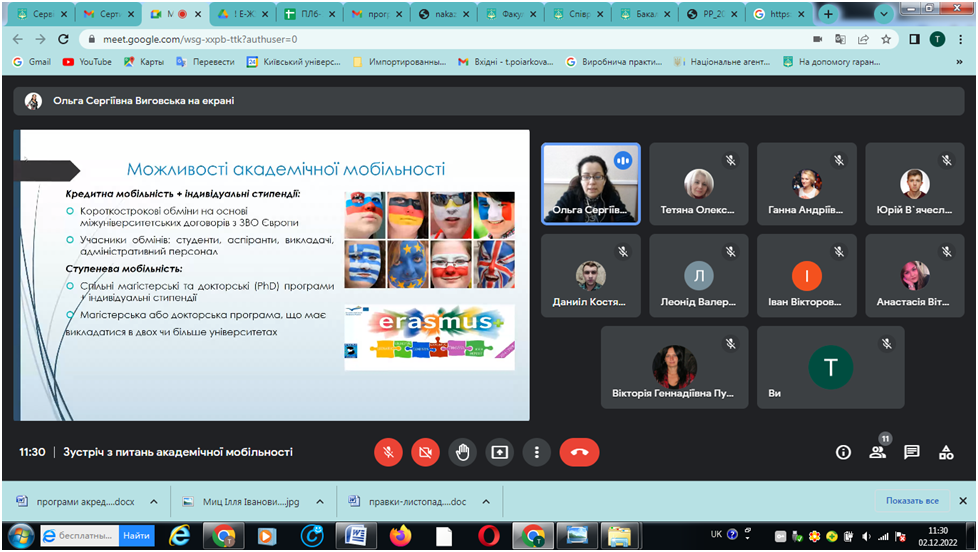978x552 pixels.
Task: Raise hand in the meeting
Action: tap(462, 452)
